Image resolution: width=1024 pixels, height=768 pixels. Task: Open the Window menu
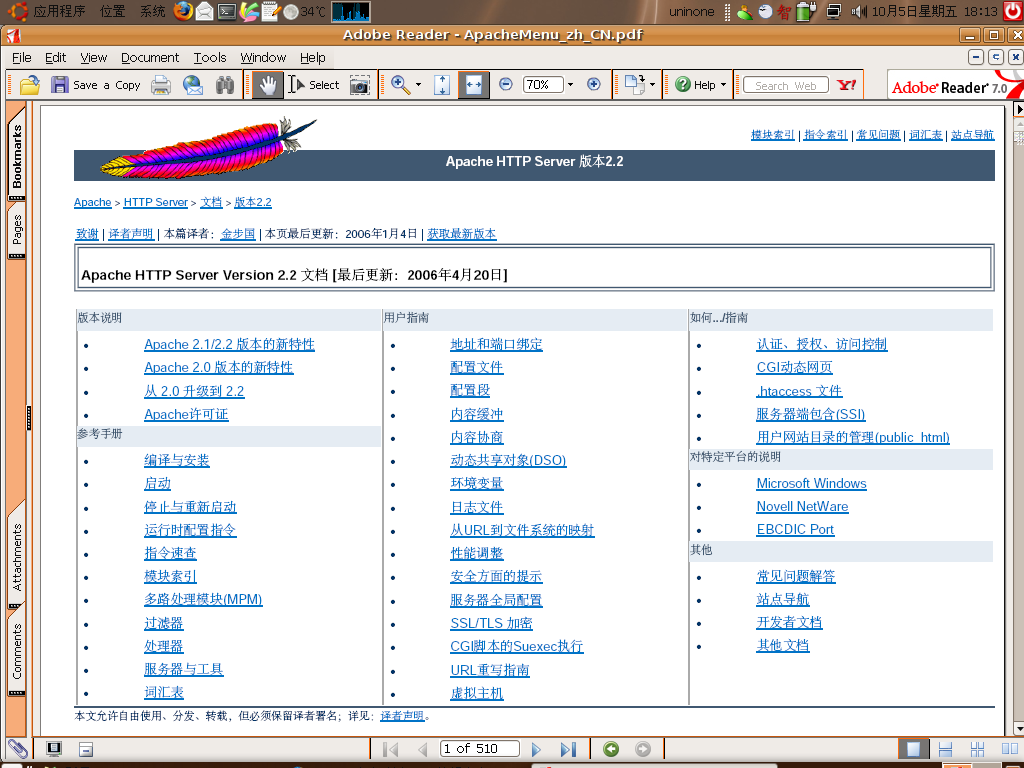click(263, 57)
